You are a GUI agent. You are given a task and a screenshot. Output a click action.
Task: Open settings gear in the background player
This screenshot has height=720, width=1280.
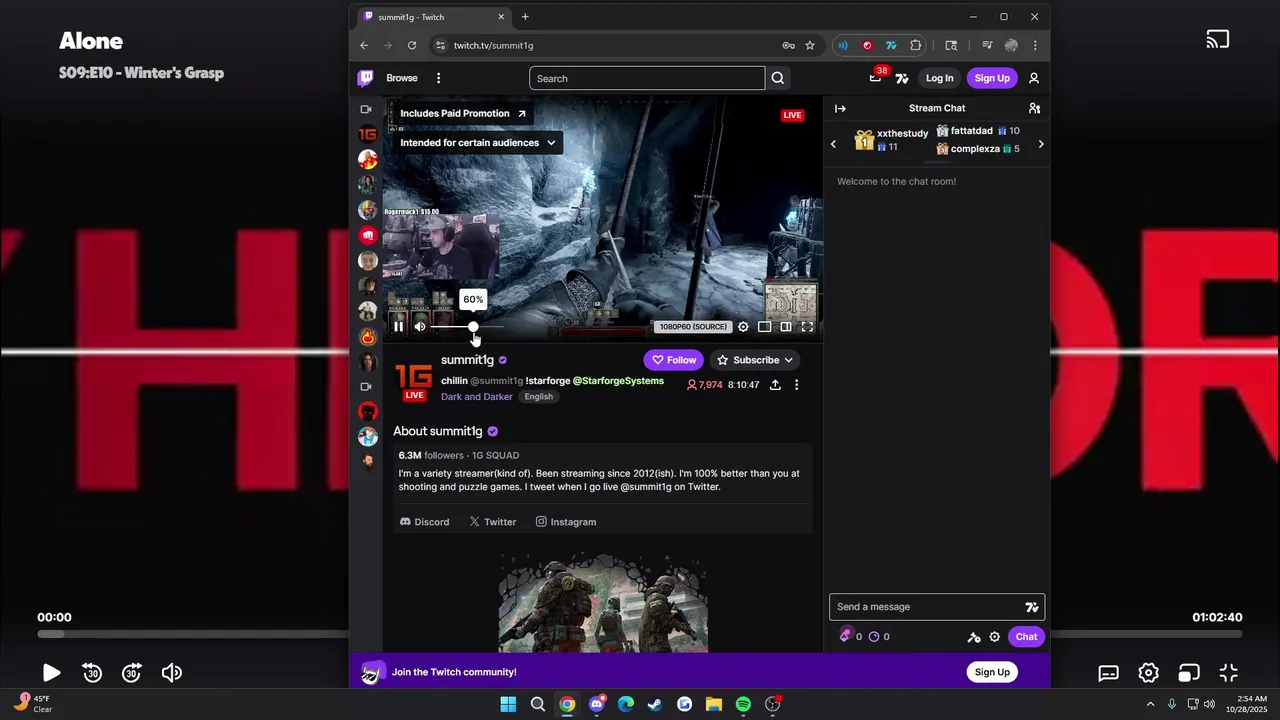[1148, 673]
